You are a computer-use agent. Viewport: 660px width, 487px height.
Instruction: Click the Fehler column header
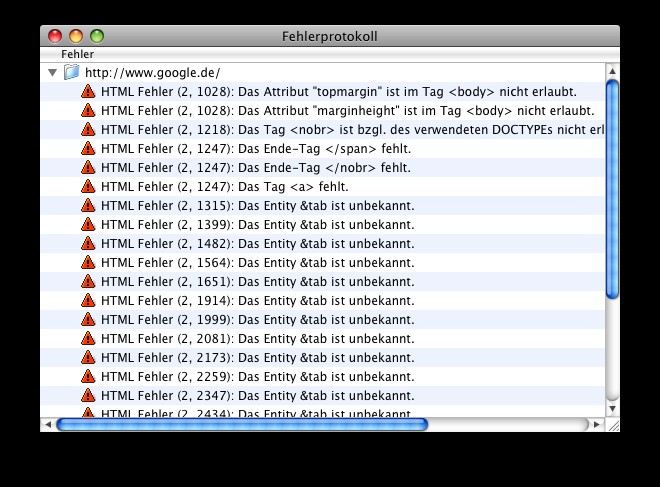pyautogui.click(x=77, y=54)
